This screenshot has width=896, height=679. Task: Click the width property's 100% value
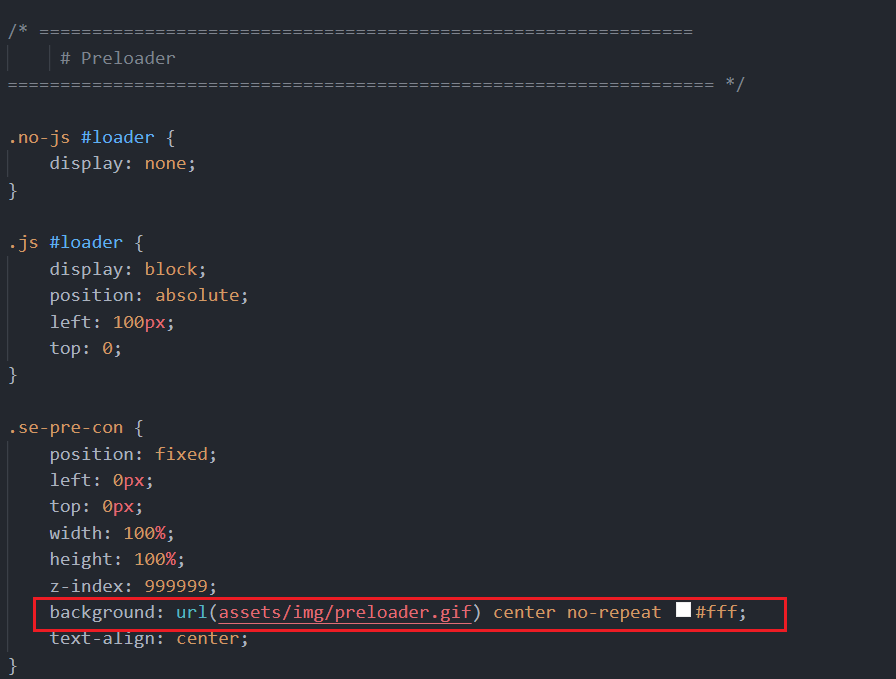144,533
